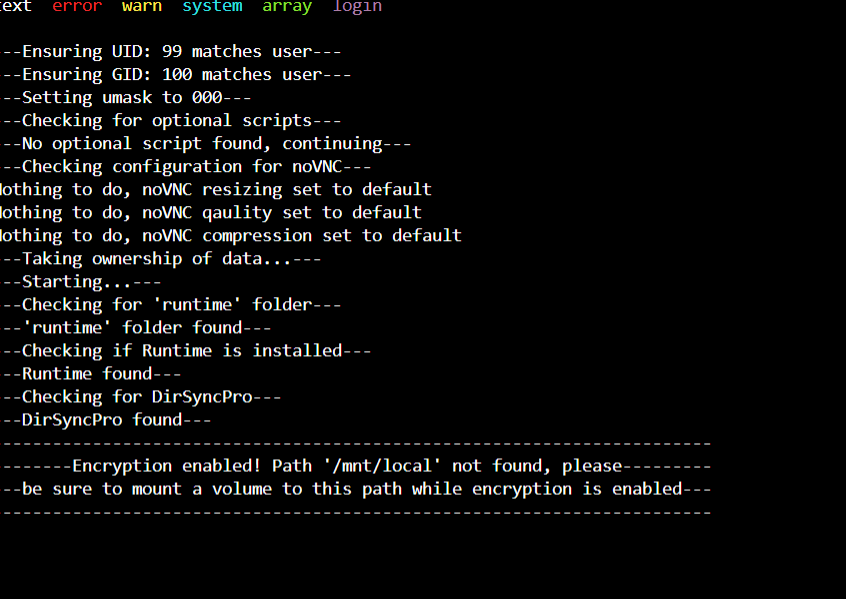Click the "Setting umask to 000" line
The height and width of the screenshot is (599, 846).
tap(126, 98)
